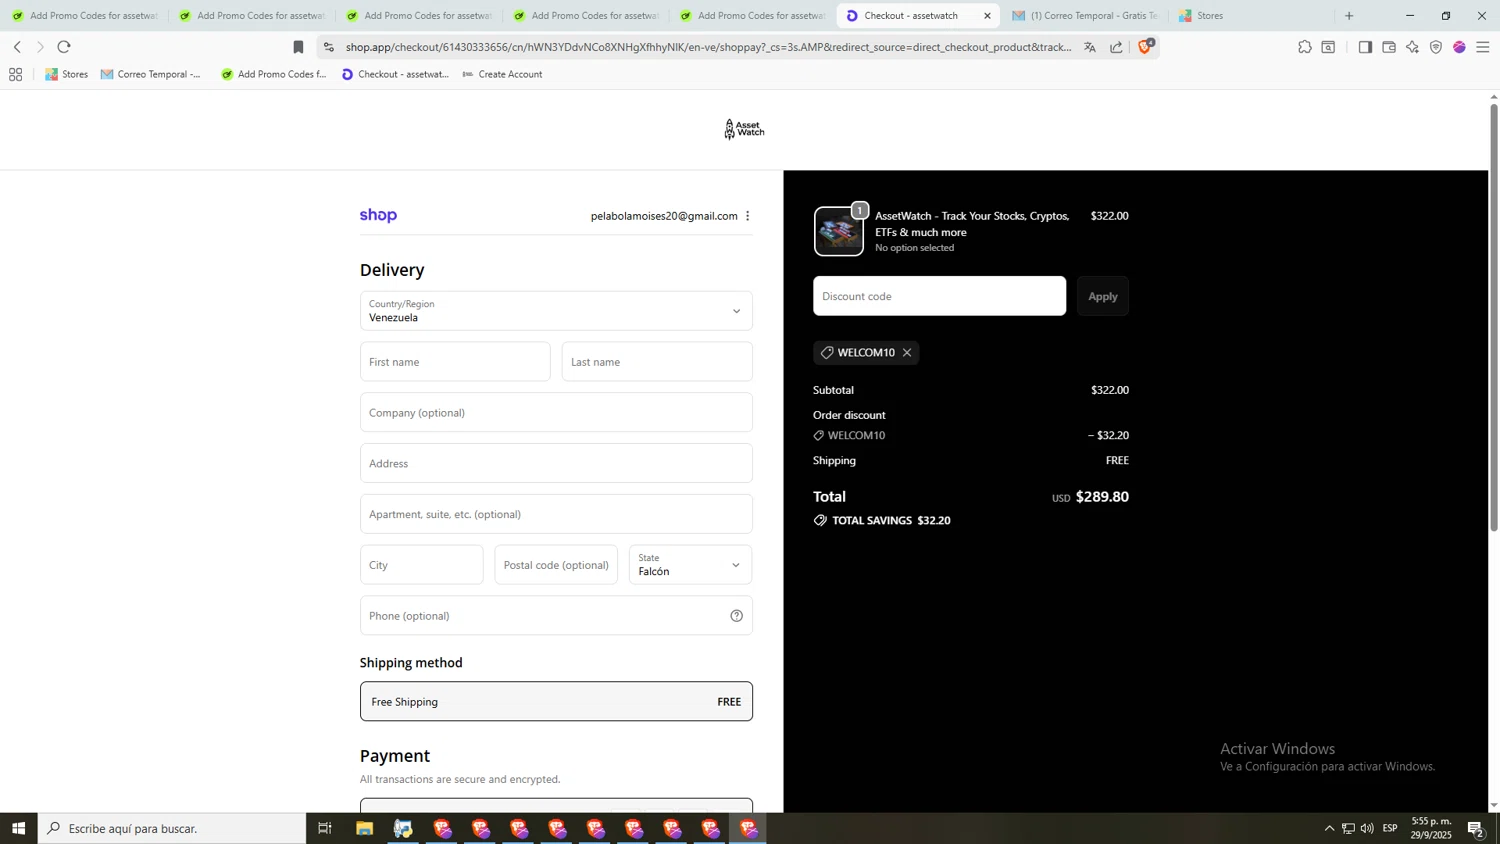
Task: Focus the Company (optional) field
Action: [556, 412]
